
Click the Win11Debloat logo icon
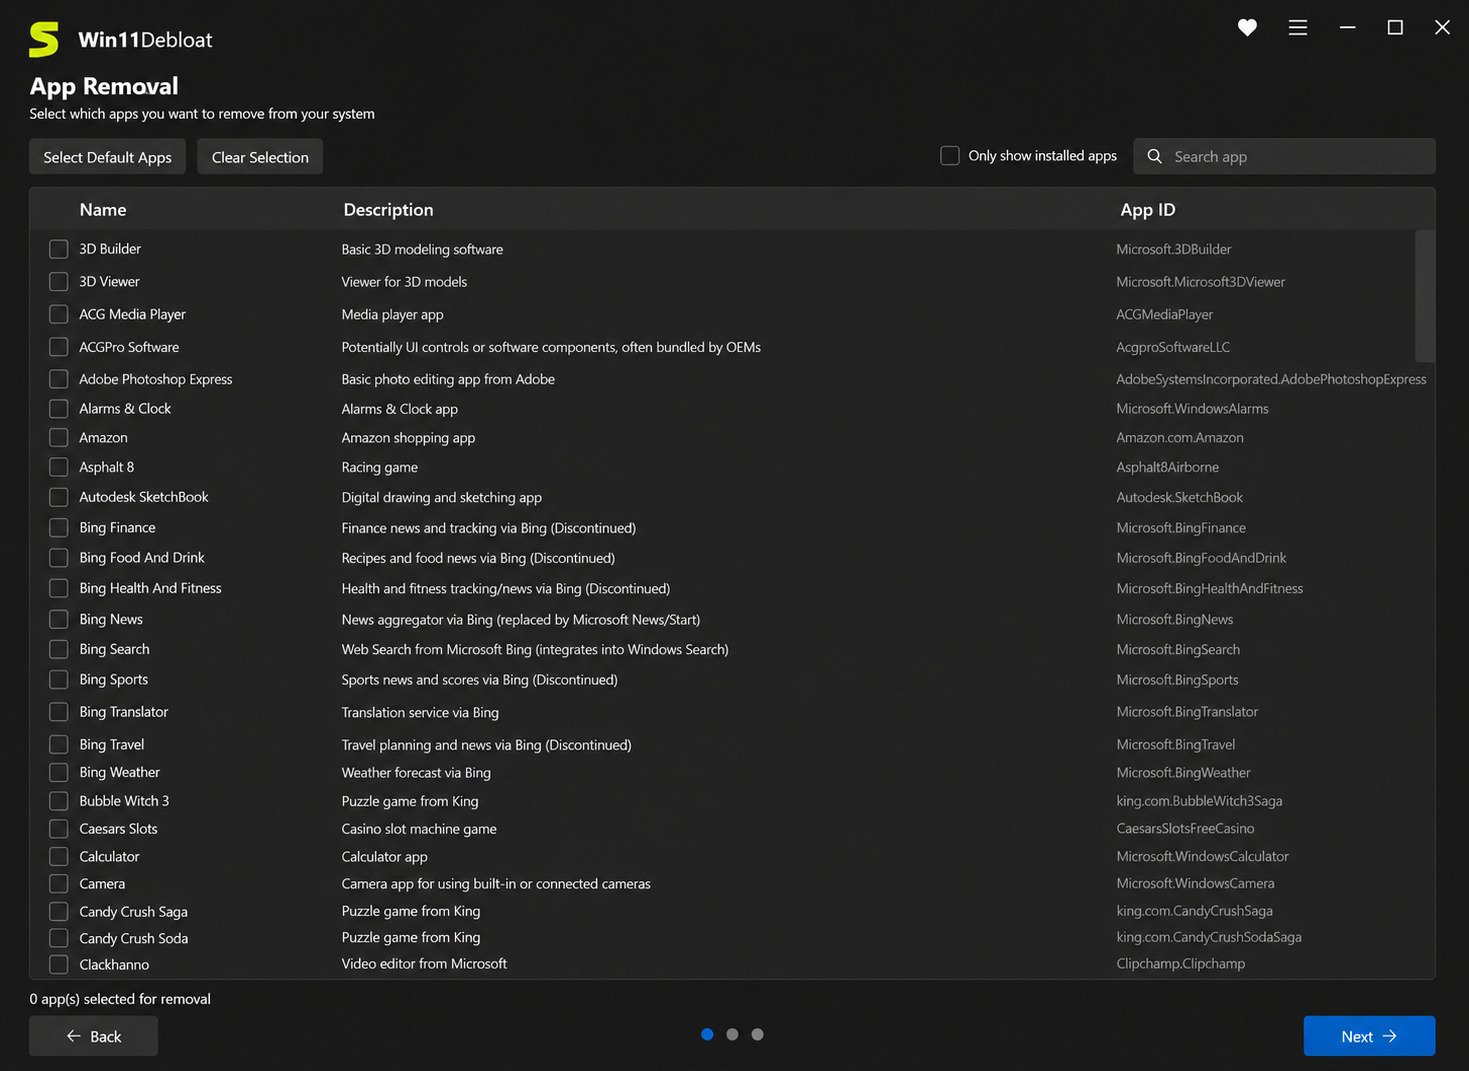[44, 40]
